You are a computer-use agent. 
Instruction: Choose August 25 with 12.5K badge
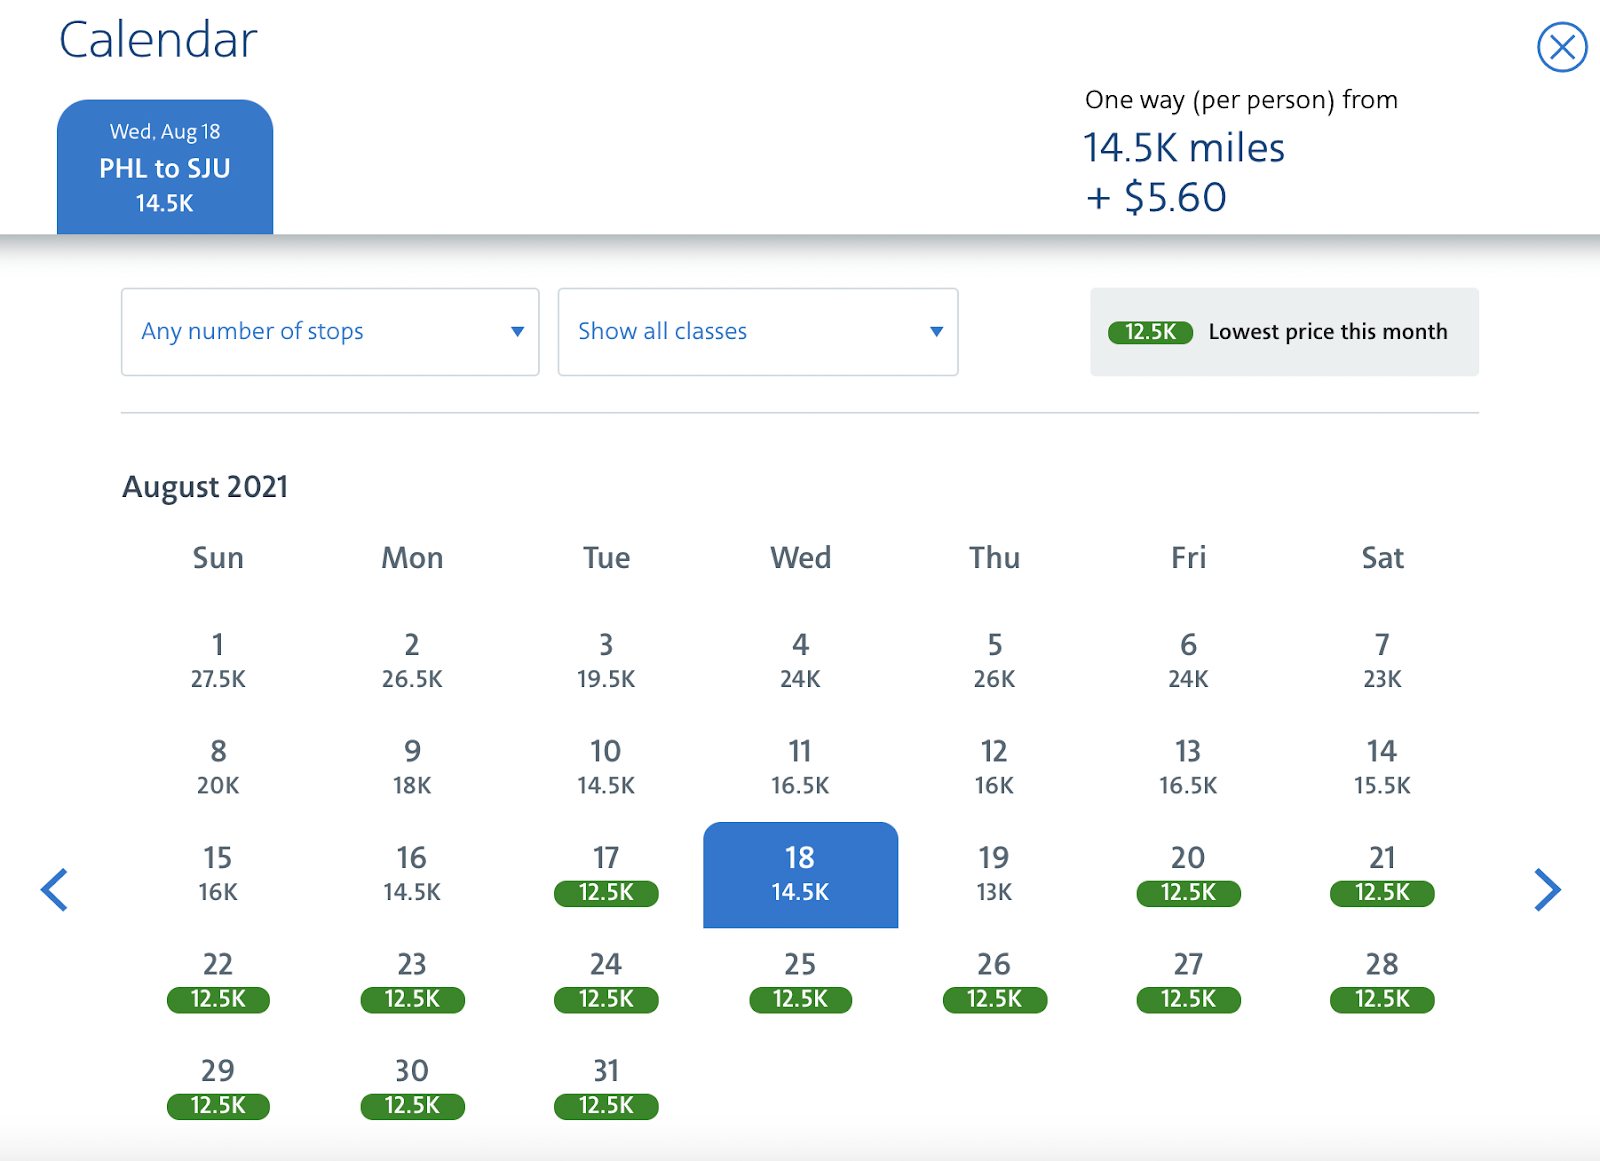[800, 981]
